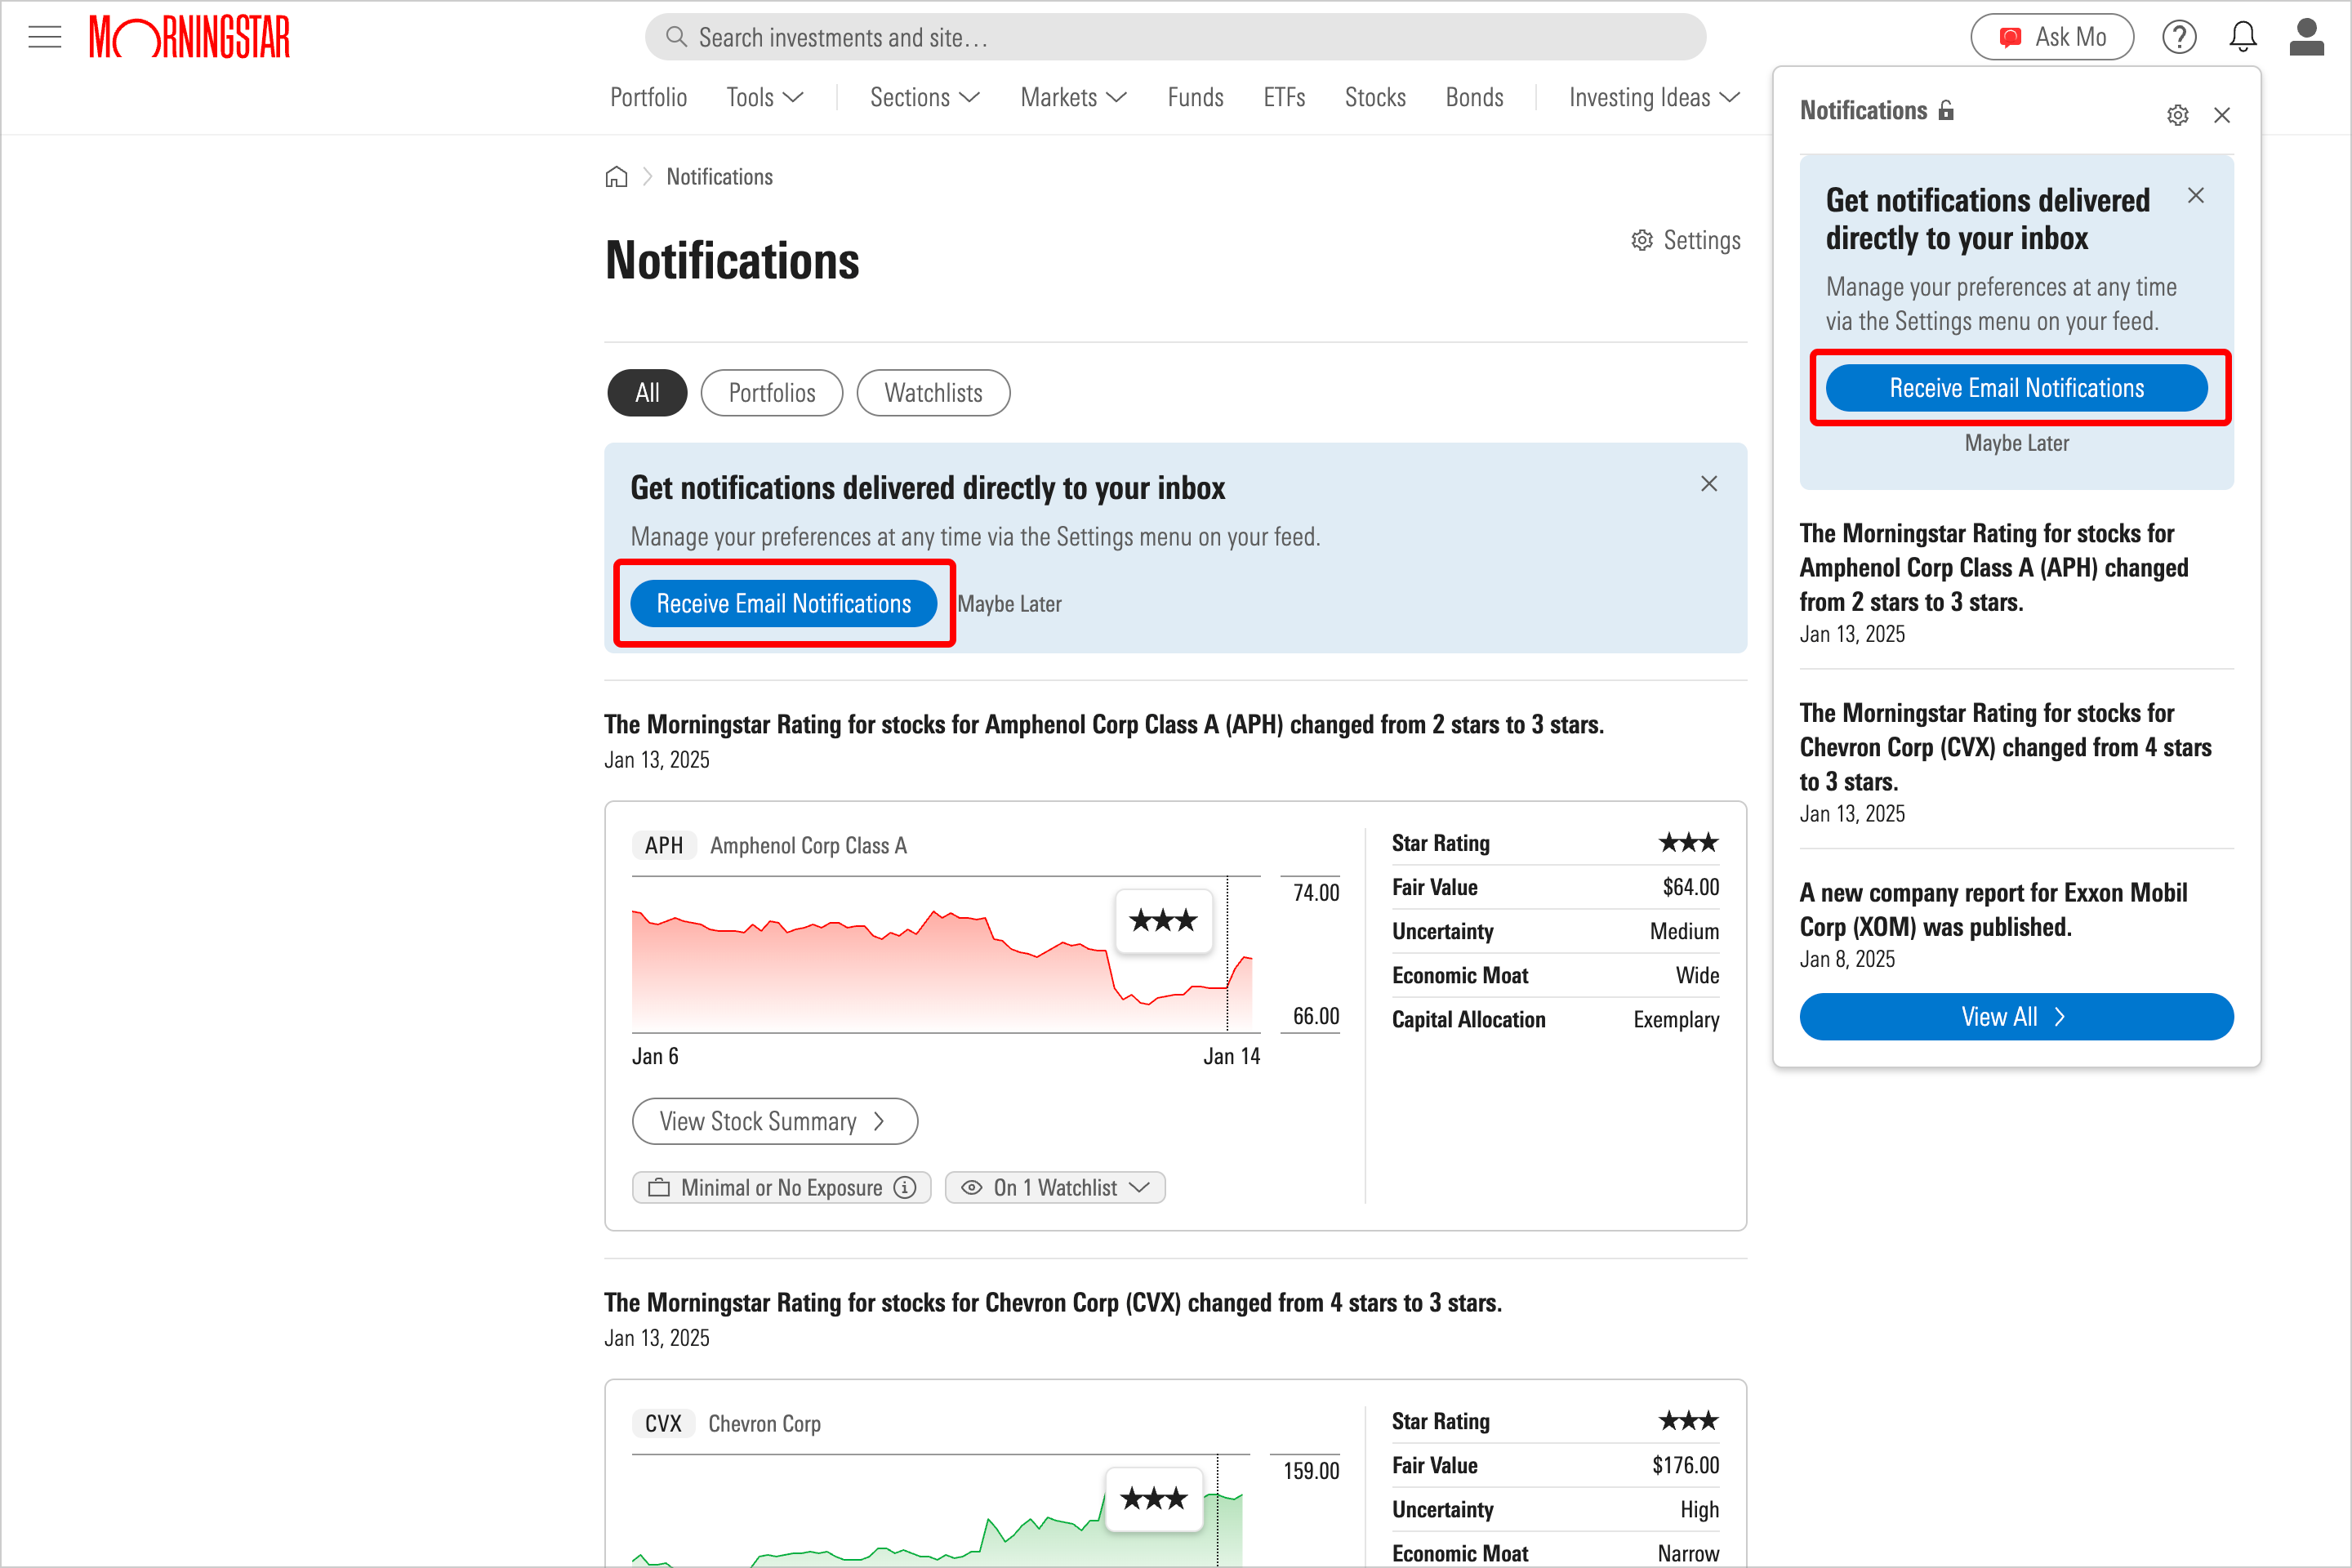Click the Morningstar logo
Viewport: 2352px width, 1568px height.
coord(190,36)
